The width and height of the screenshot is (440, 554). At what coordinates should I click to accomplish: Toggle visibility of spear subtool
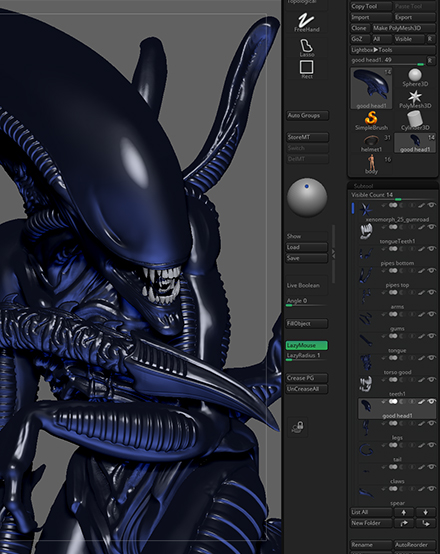tap(432, 489)
